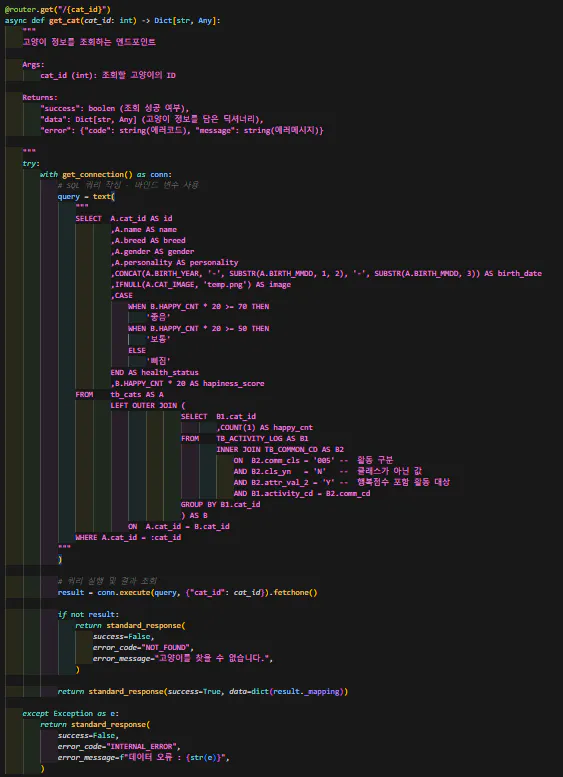
Task: Click 'return standard_response(success=True, ...)' line
Action: 203,691
